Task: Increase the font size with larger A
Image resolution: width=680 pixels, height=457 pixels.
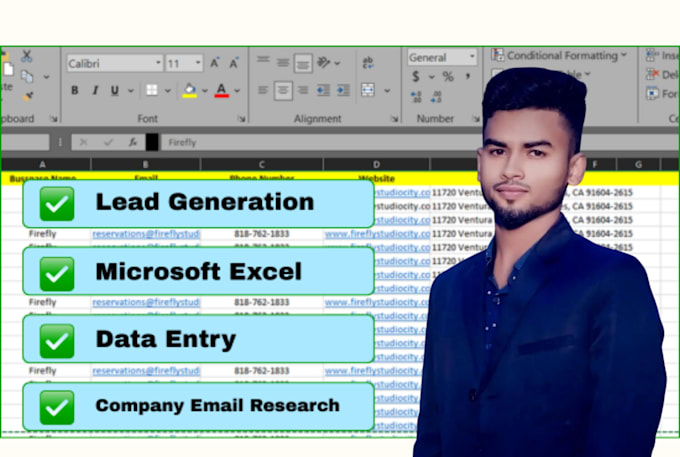Action: 215,63
